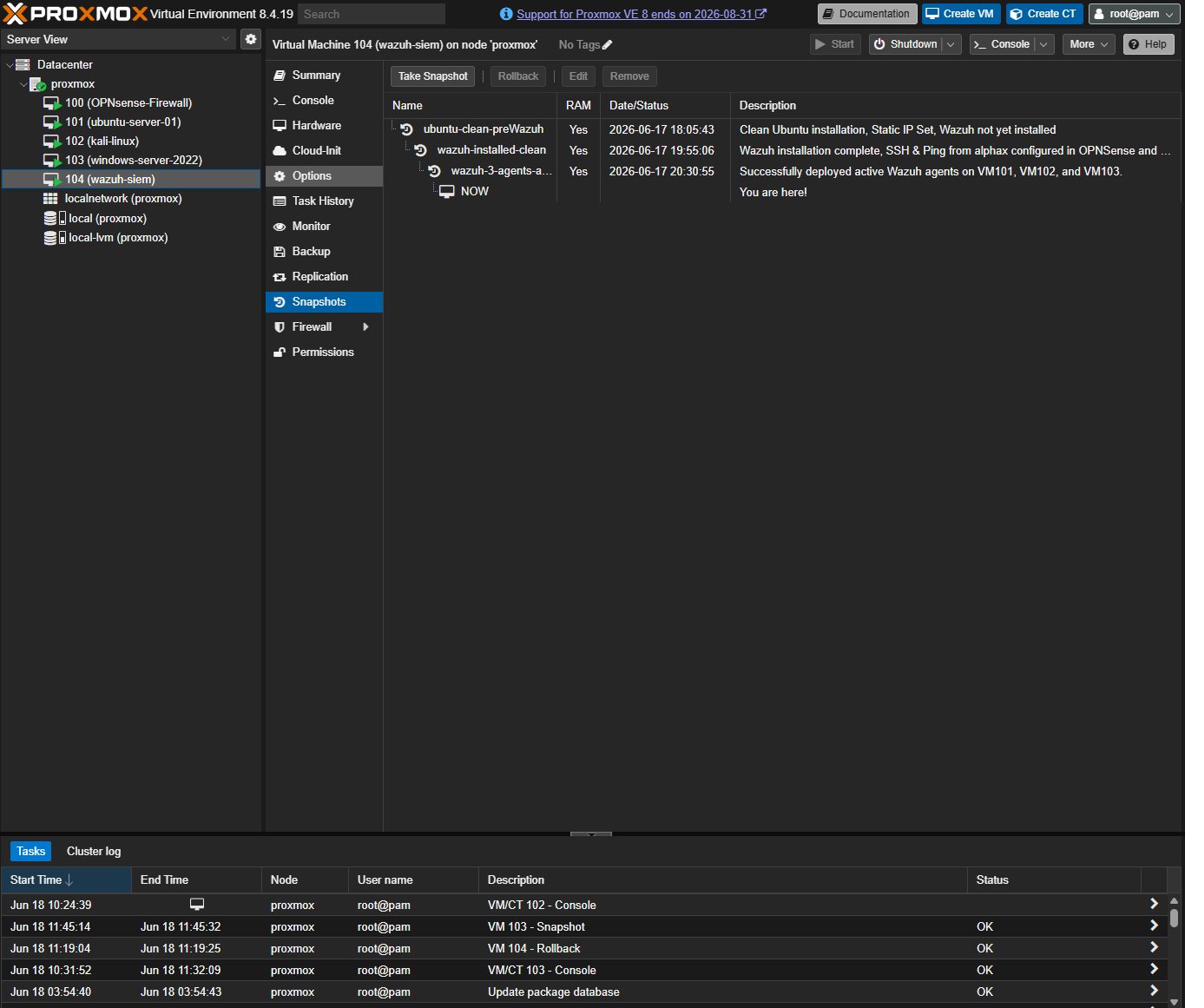
Task: Select the 'You are here!' description text
Action: 773,191
